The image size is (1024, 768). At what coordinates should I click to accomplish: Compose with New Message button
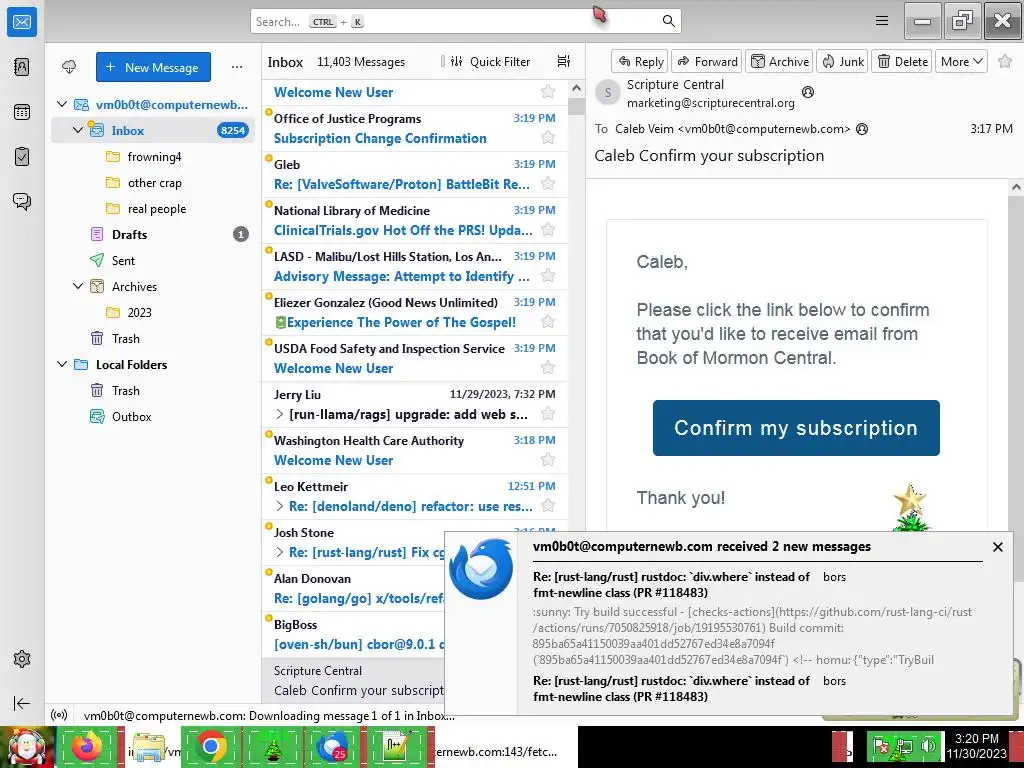(x=153, y=67)
